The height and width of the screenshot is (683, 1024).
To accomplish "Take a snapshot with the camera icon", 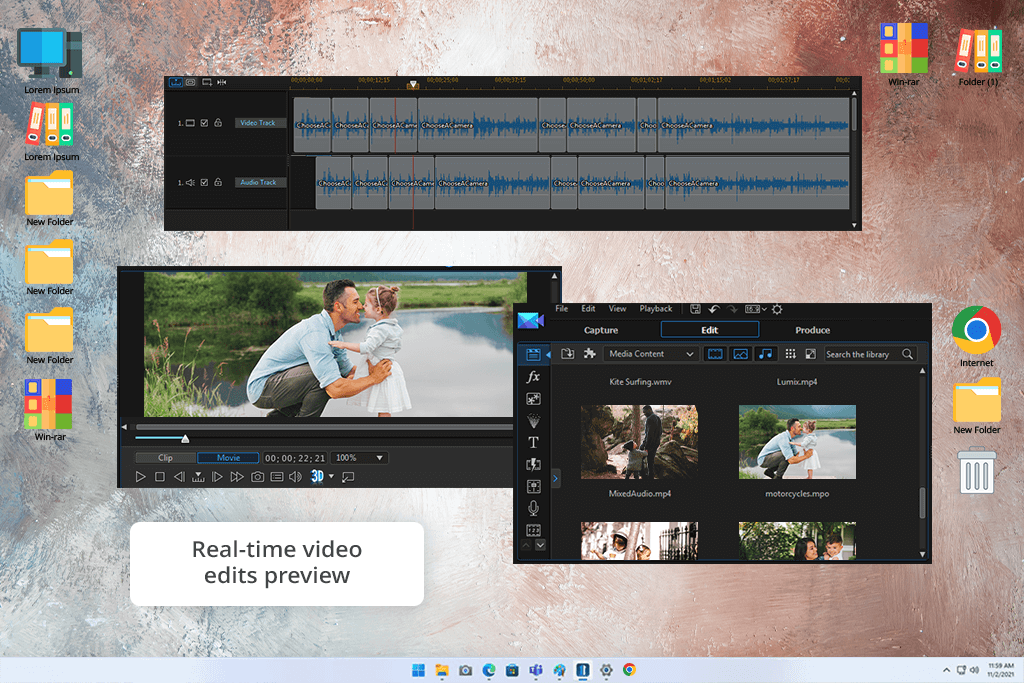I will coord(257,477).
